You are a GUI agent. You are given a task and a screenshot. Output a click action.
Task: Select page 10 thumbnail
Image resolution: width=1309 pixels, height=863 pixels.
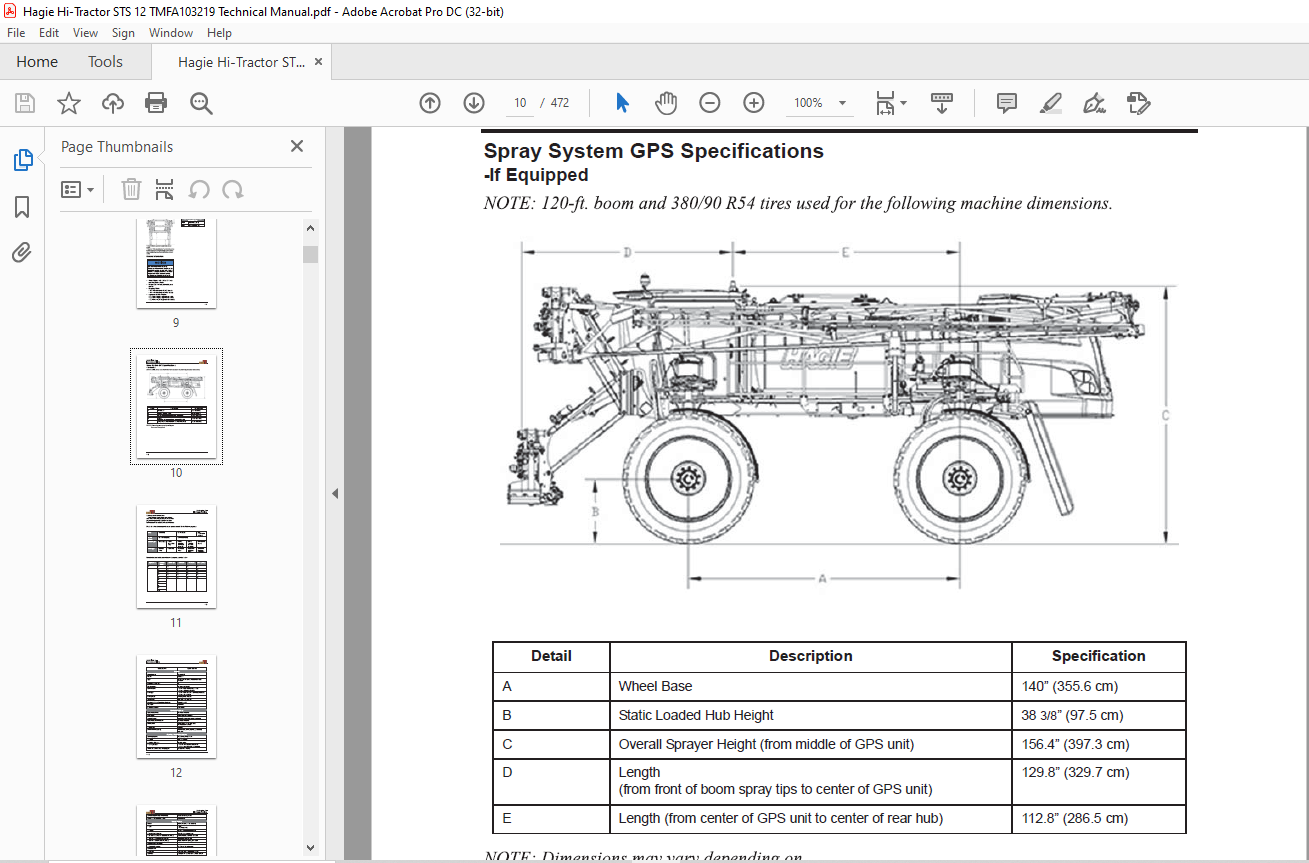[176, 405]
